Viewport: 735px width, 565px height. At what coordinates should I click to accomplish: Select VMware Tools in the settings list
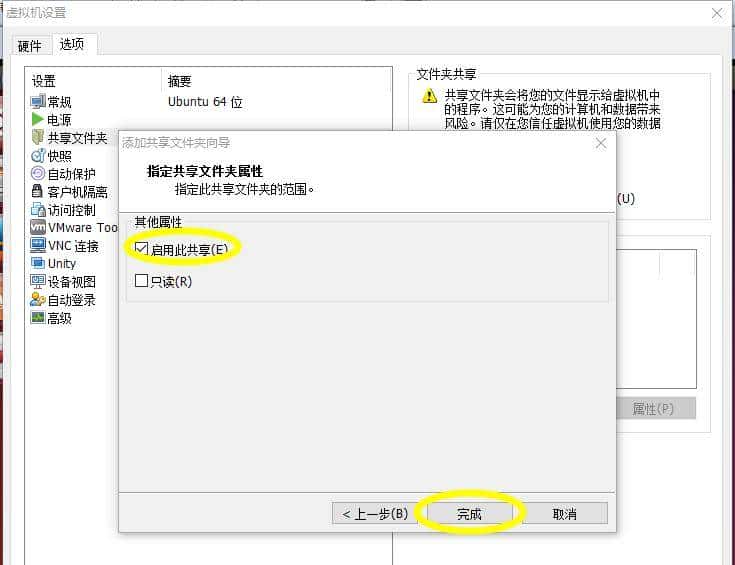coord(83,227)
